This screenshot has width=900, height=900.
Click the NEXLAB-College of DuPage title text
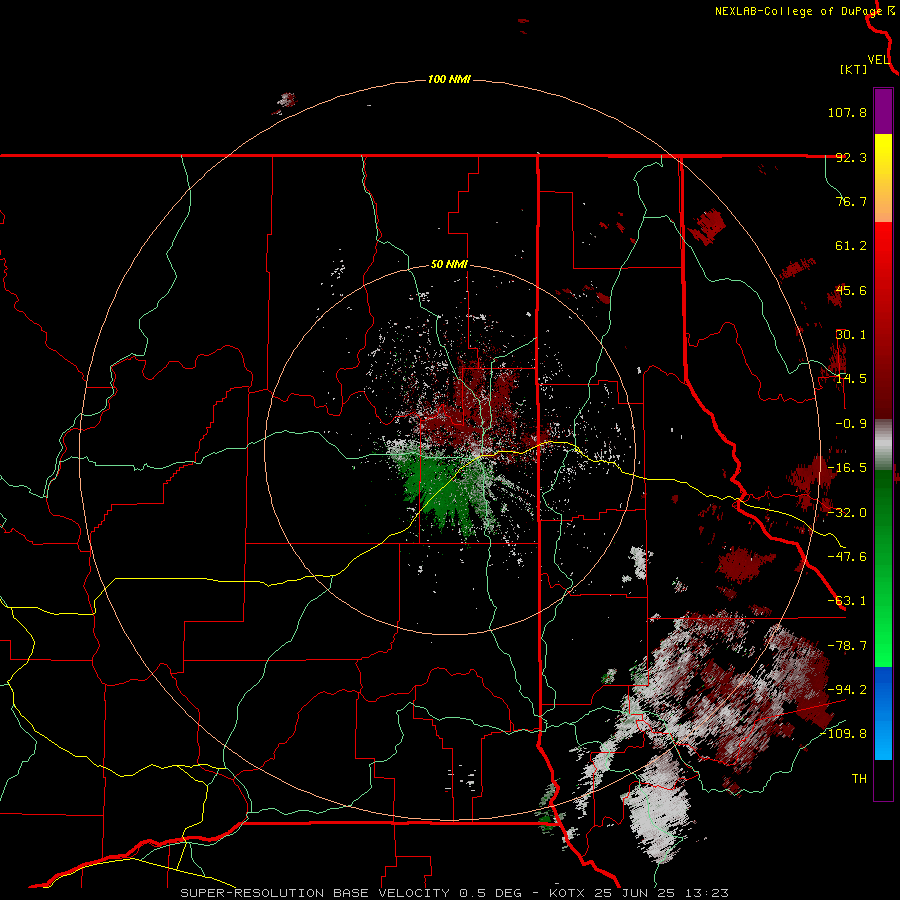point(798,11)
